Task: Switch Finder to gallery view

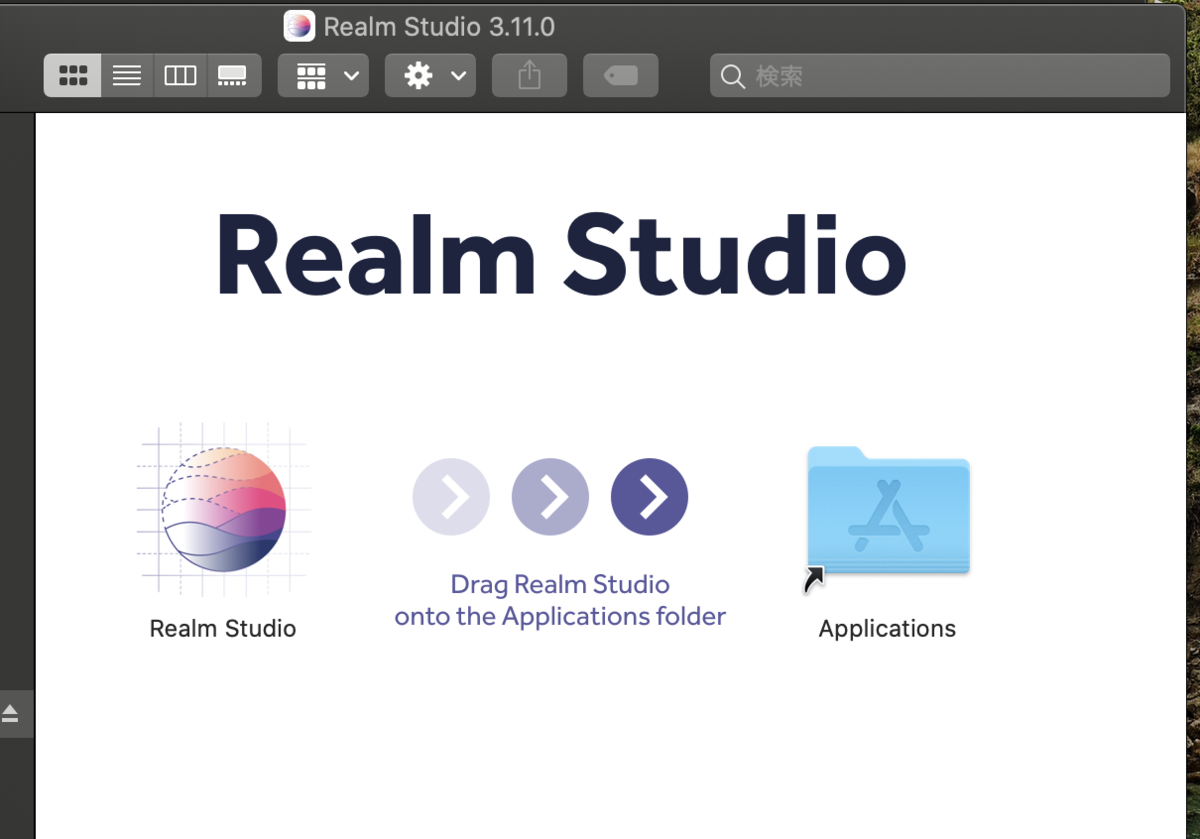Action: (234, 76)
